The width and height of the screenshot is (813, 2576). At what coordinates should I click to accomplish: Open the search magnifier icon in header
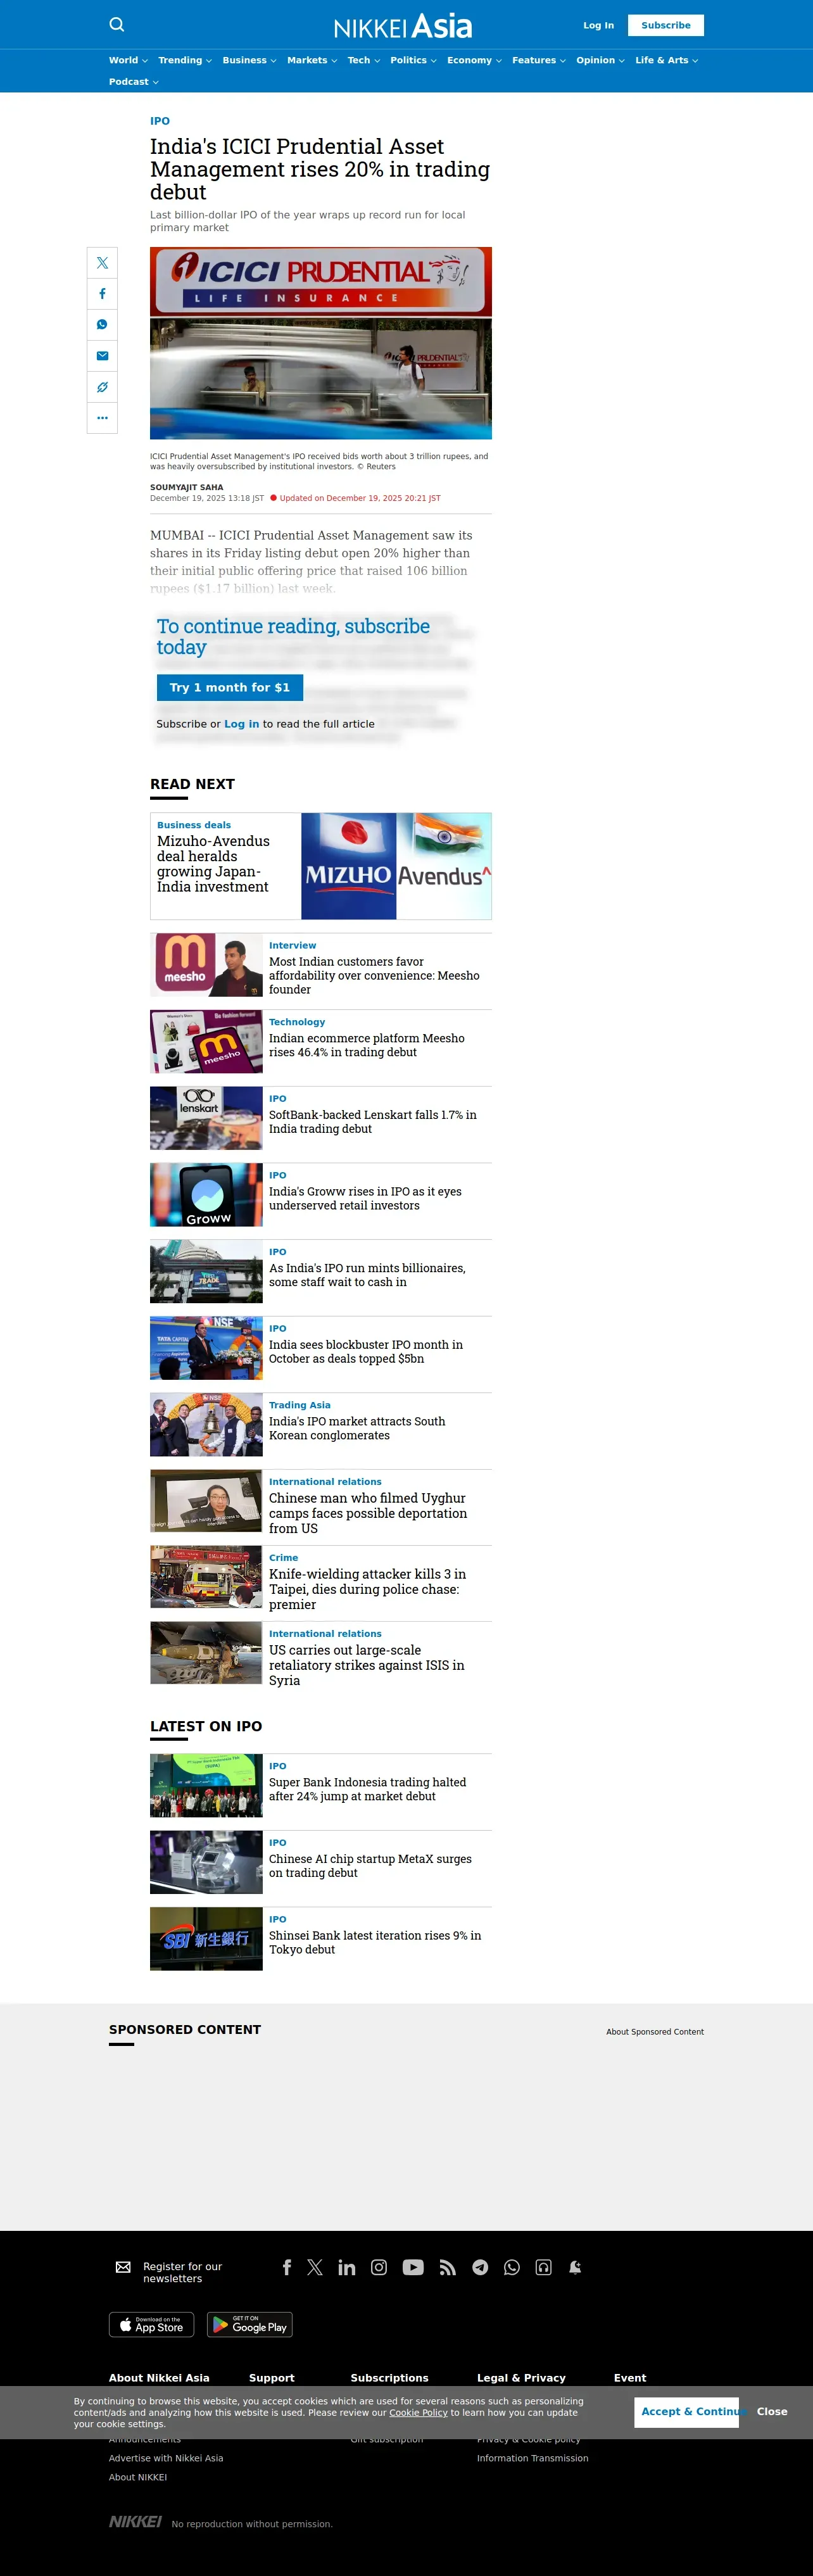pyautogui.click(x=117, y=25)
